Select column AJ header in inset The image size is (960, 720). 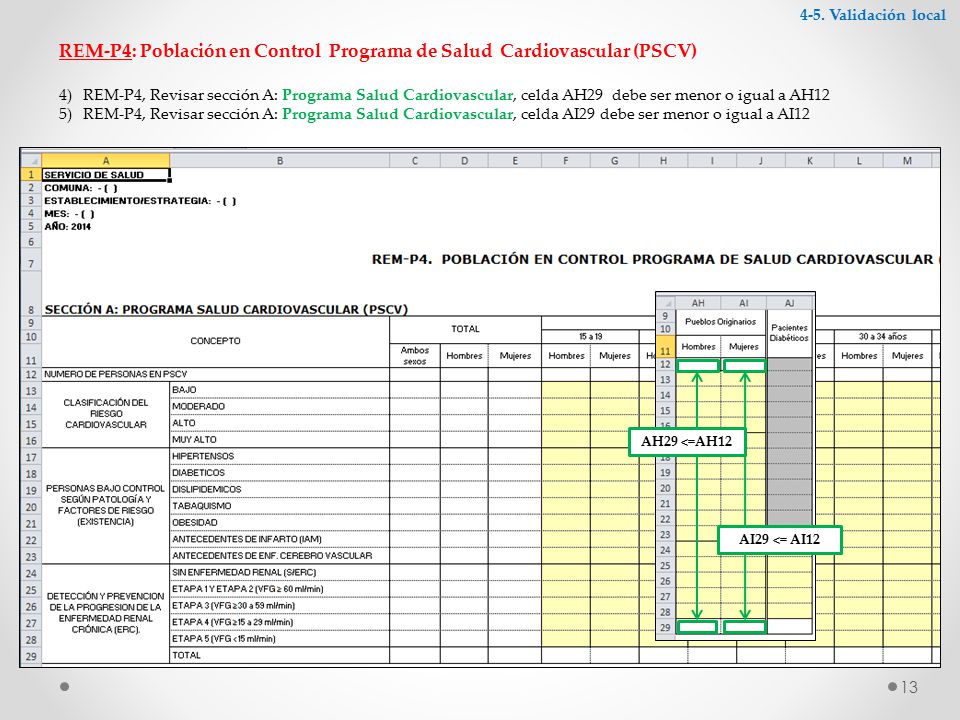pos(789,302)
